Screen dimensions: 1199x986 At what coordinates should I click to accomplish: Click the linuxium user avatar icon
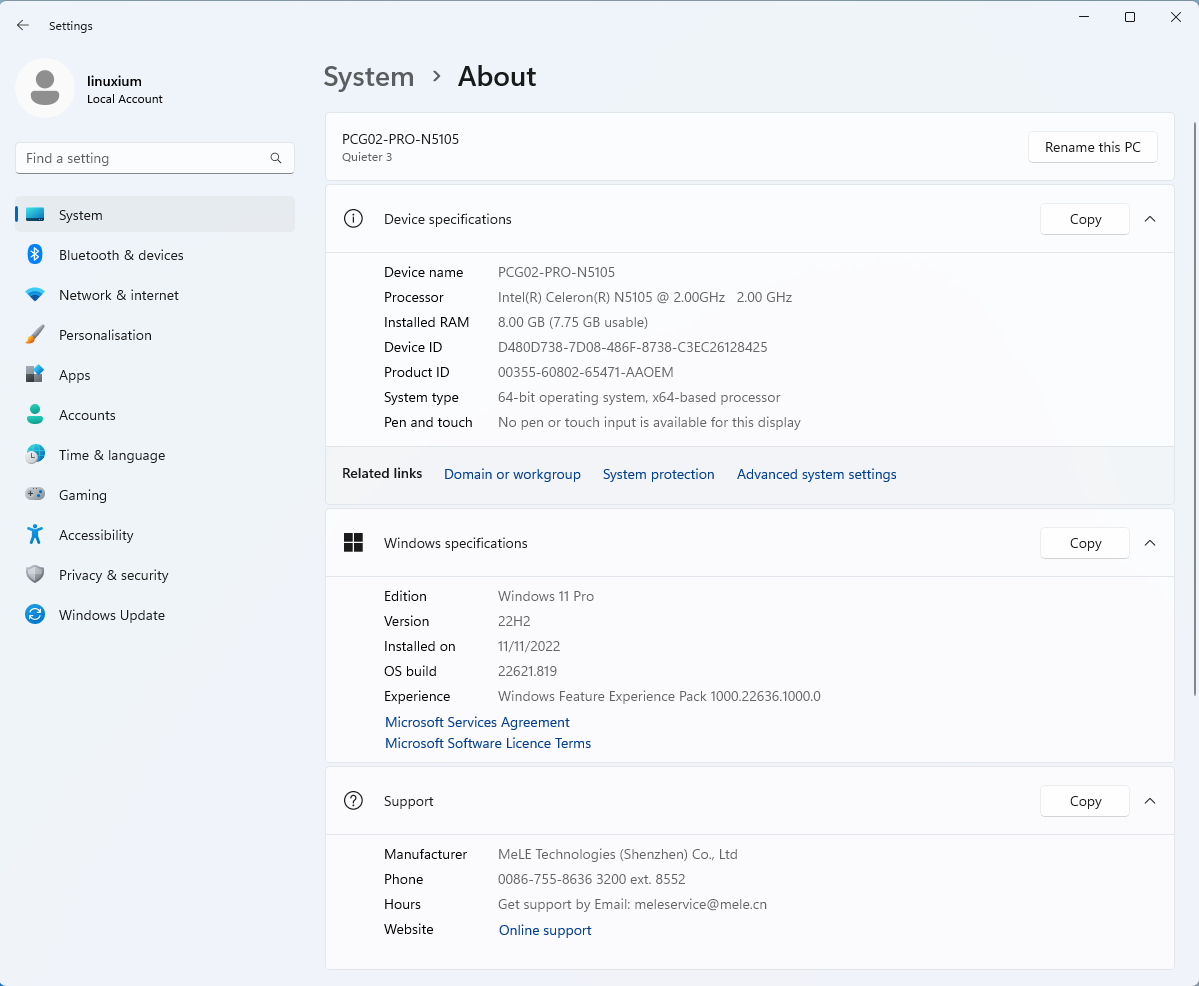[45, 88]
